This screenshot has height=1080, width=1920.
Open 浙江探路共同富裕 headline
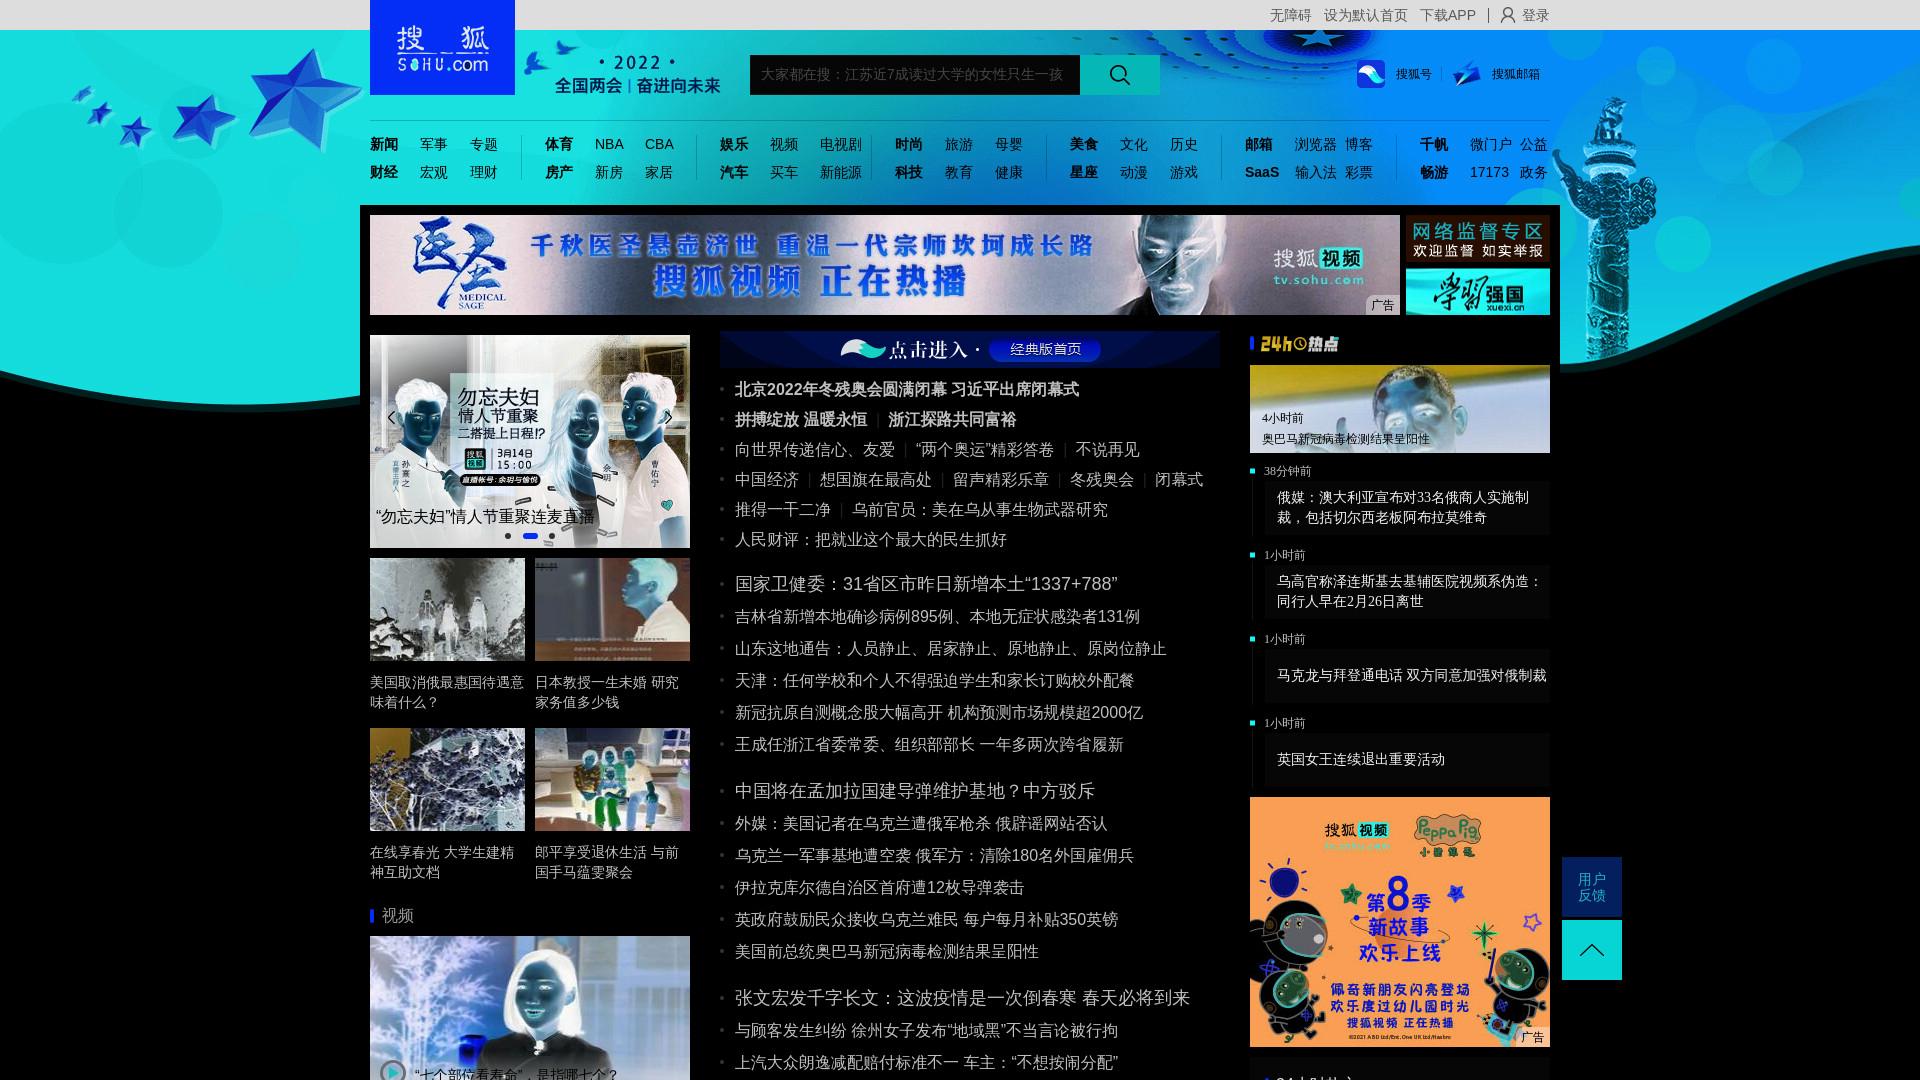pyautogui.click(x=952, y=419)
